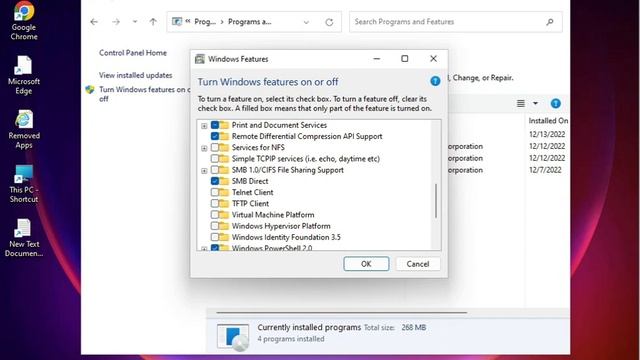
Task: Check Virtual Machine Platform checkbox
Action: (215, 214)
